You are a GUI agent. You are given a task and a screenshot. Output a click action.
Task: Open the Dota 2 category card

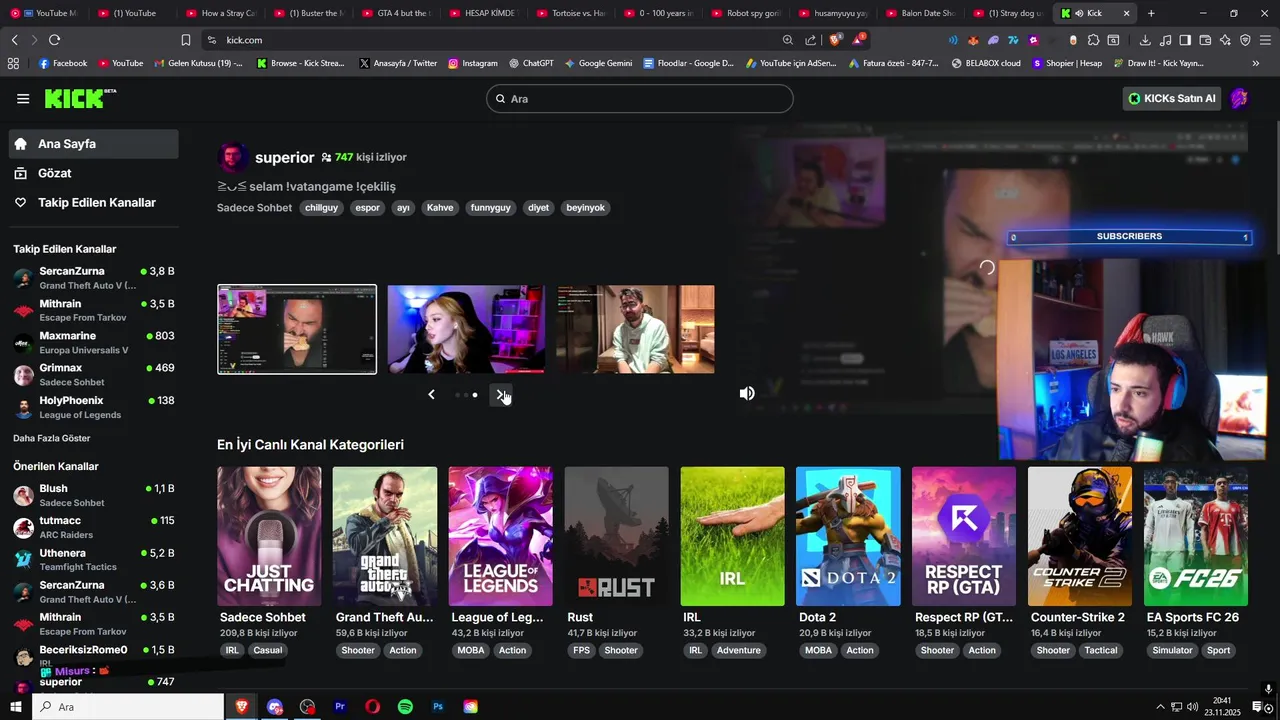848,536
